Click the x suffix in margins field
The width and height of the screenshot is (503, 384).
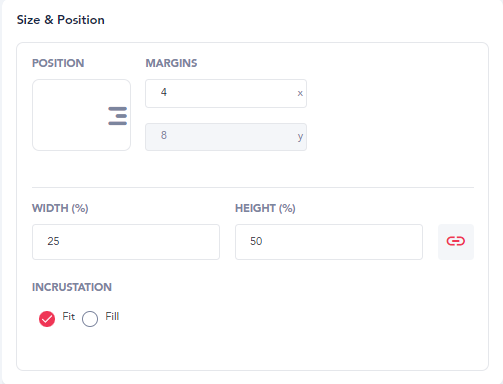300,93
